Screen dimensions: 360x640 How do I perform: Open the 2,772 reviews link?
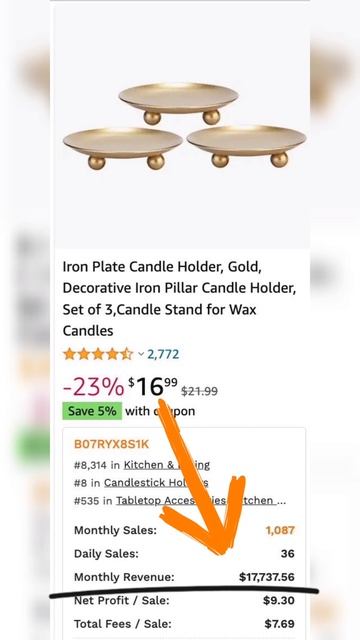click(163, 354)
